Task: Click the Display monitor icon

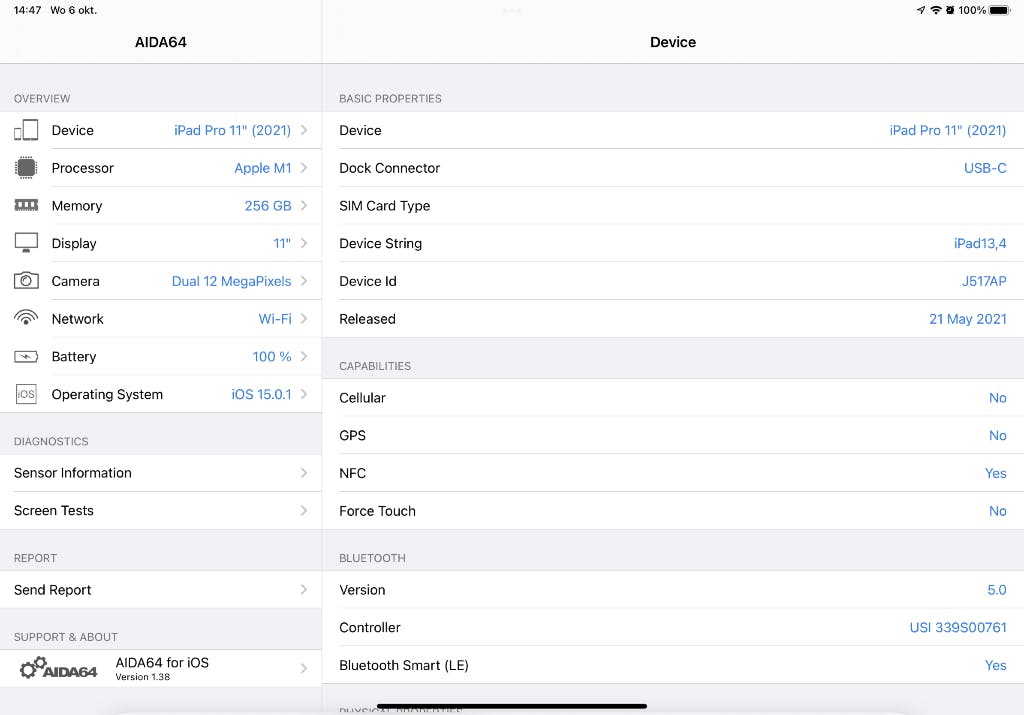Action: click(x=26, y=243)
